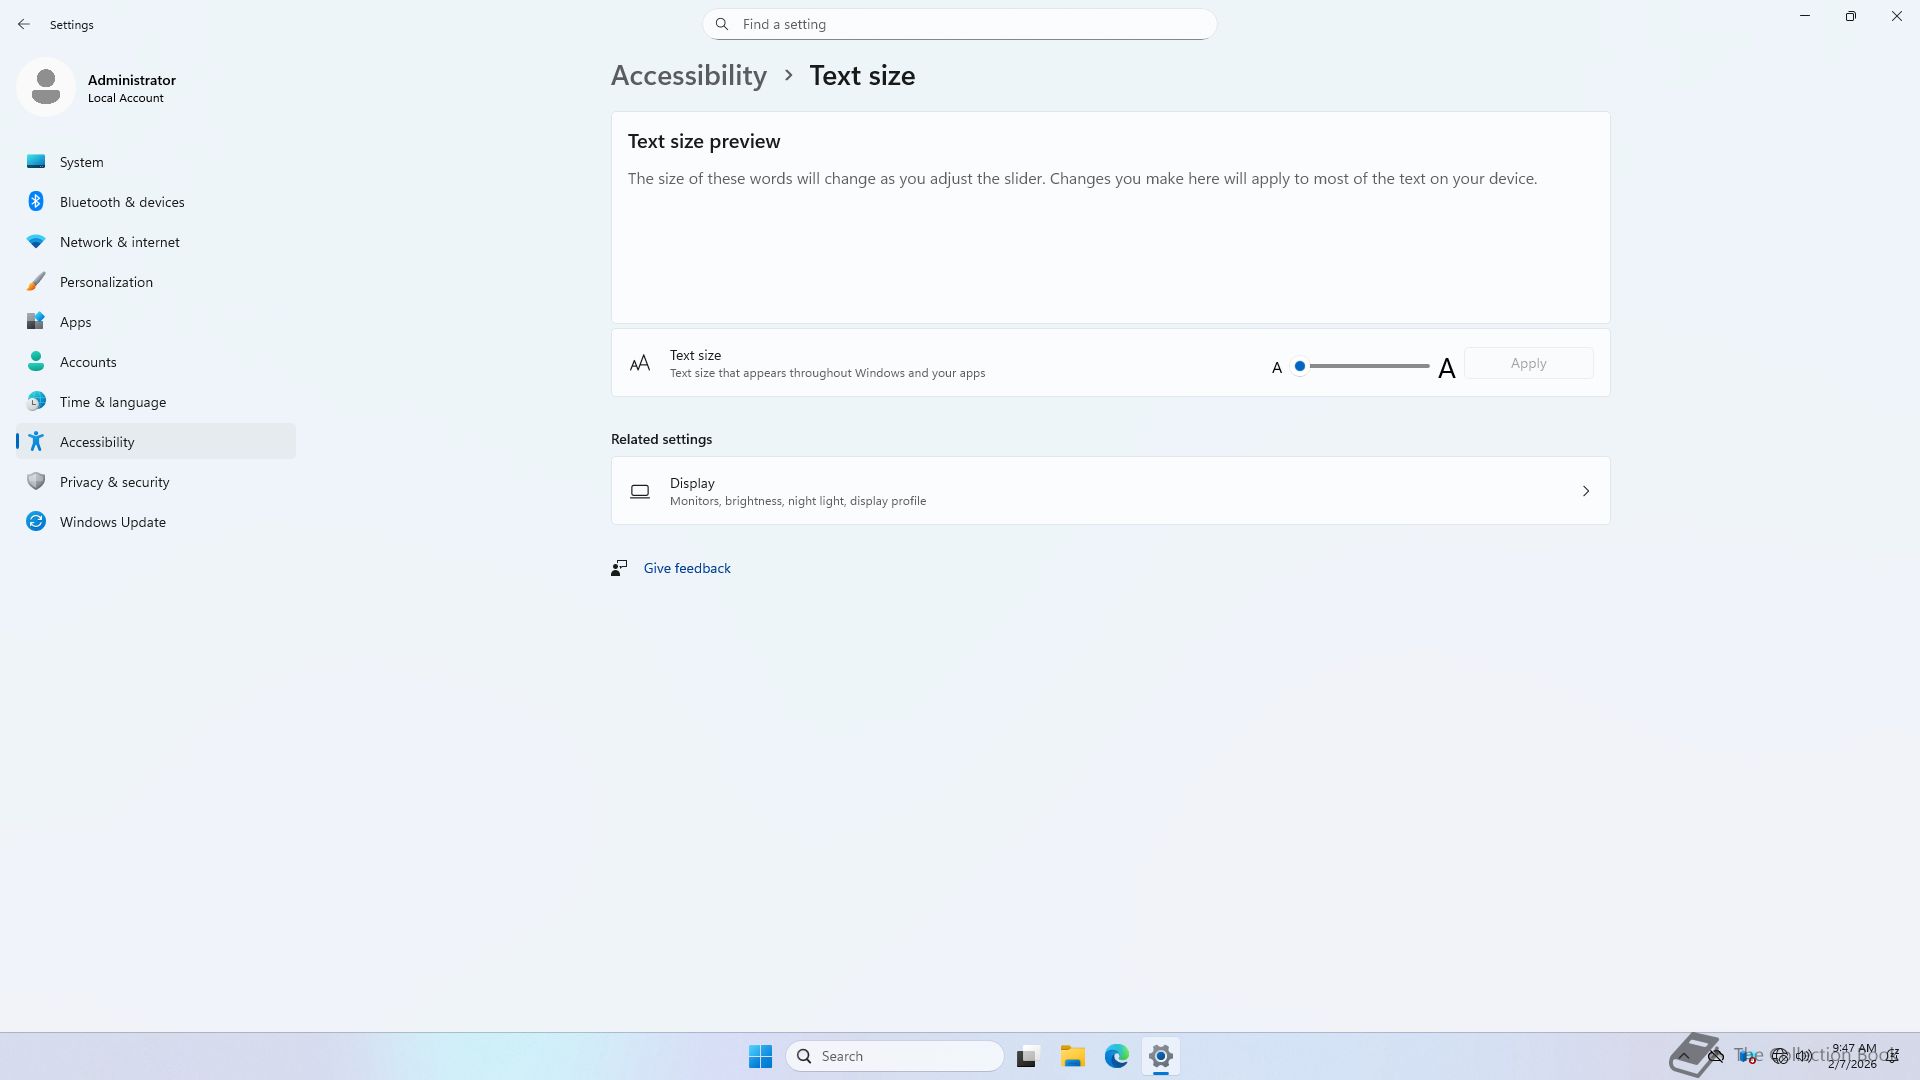Open Privacy & security settings

click(114, 482)
